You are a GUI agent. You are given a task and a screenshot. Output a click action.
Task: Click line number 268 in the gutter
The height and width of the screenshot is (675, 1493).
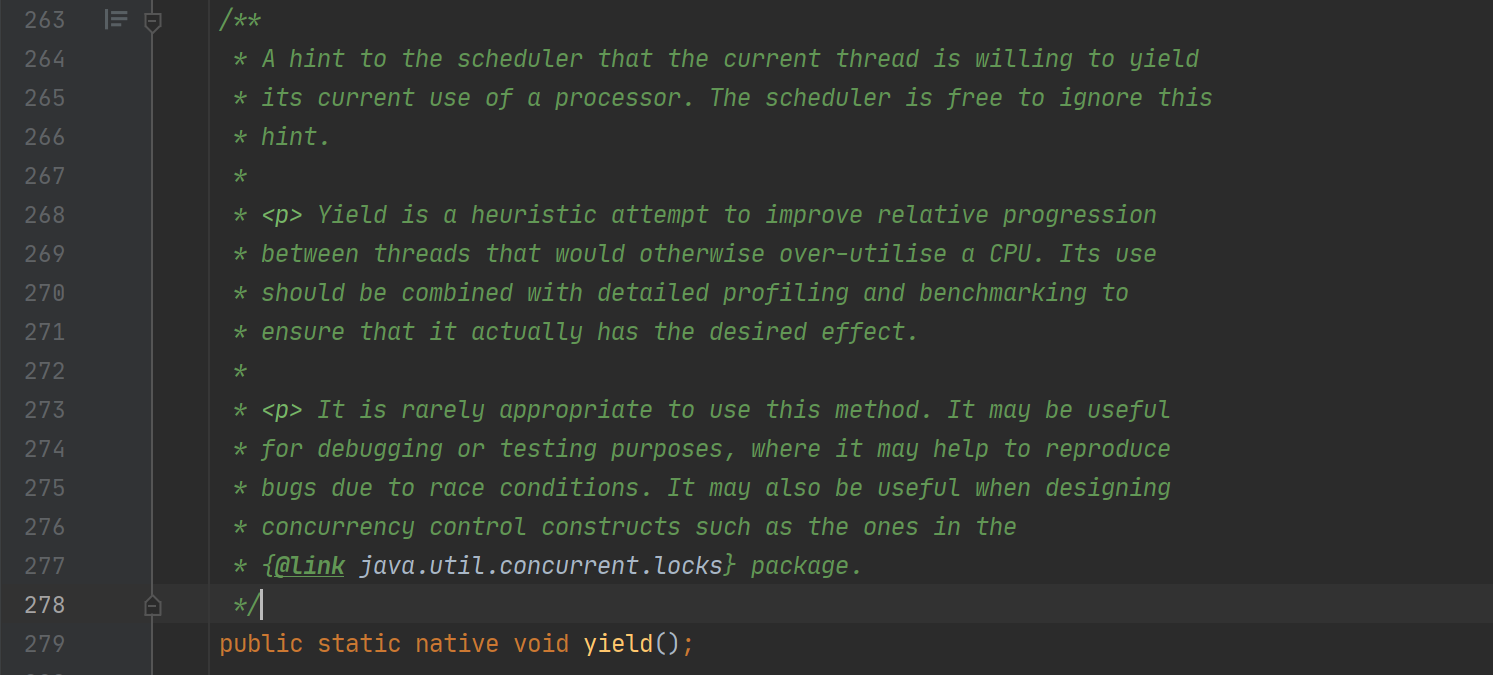tap(44, 215)
